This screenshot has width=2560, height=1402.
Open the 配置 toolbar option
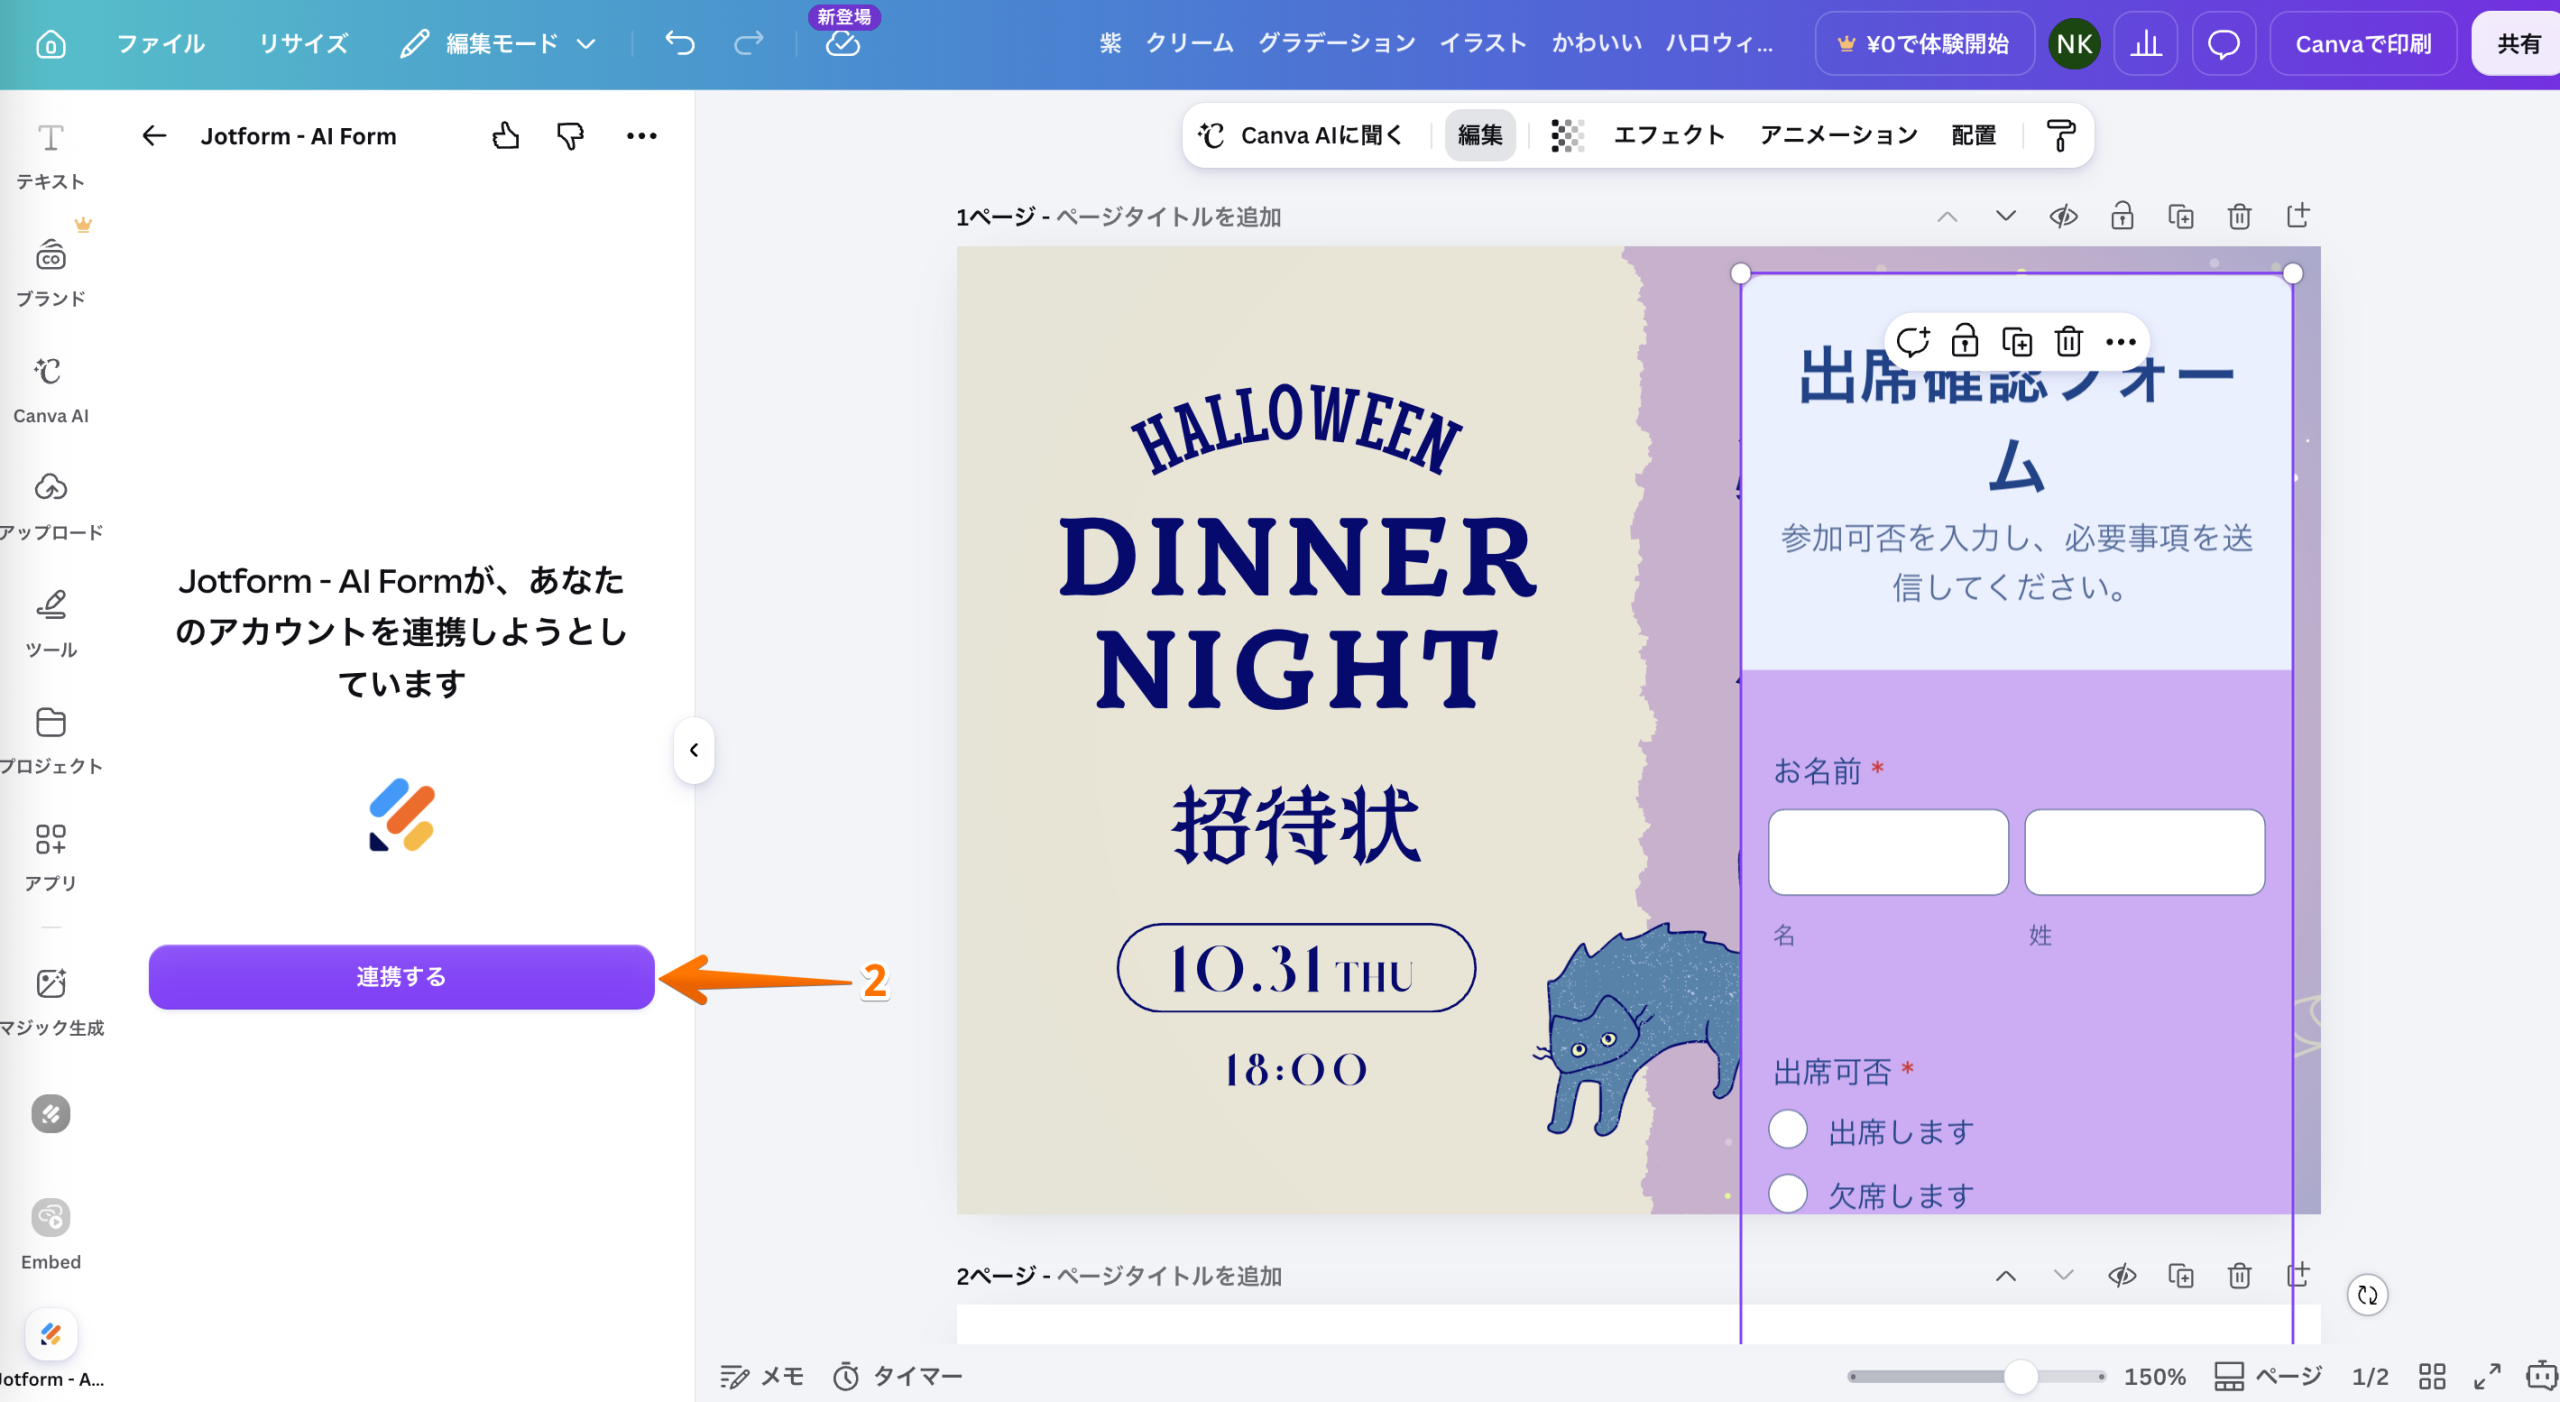(1973, 135)
